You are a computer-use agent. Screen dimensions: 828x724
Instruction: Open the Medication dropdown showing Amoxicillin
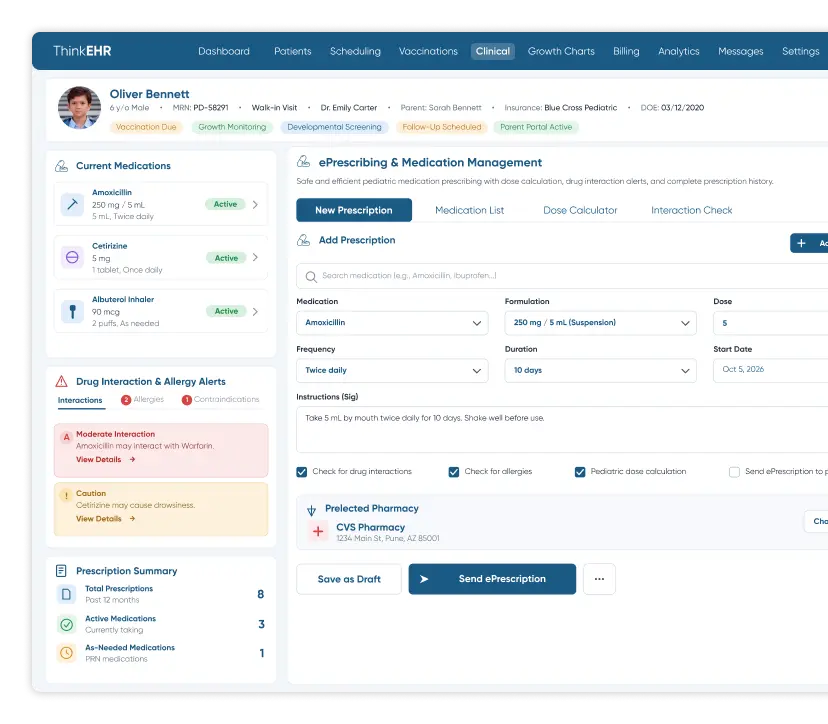coord(392,323)
